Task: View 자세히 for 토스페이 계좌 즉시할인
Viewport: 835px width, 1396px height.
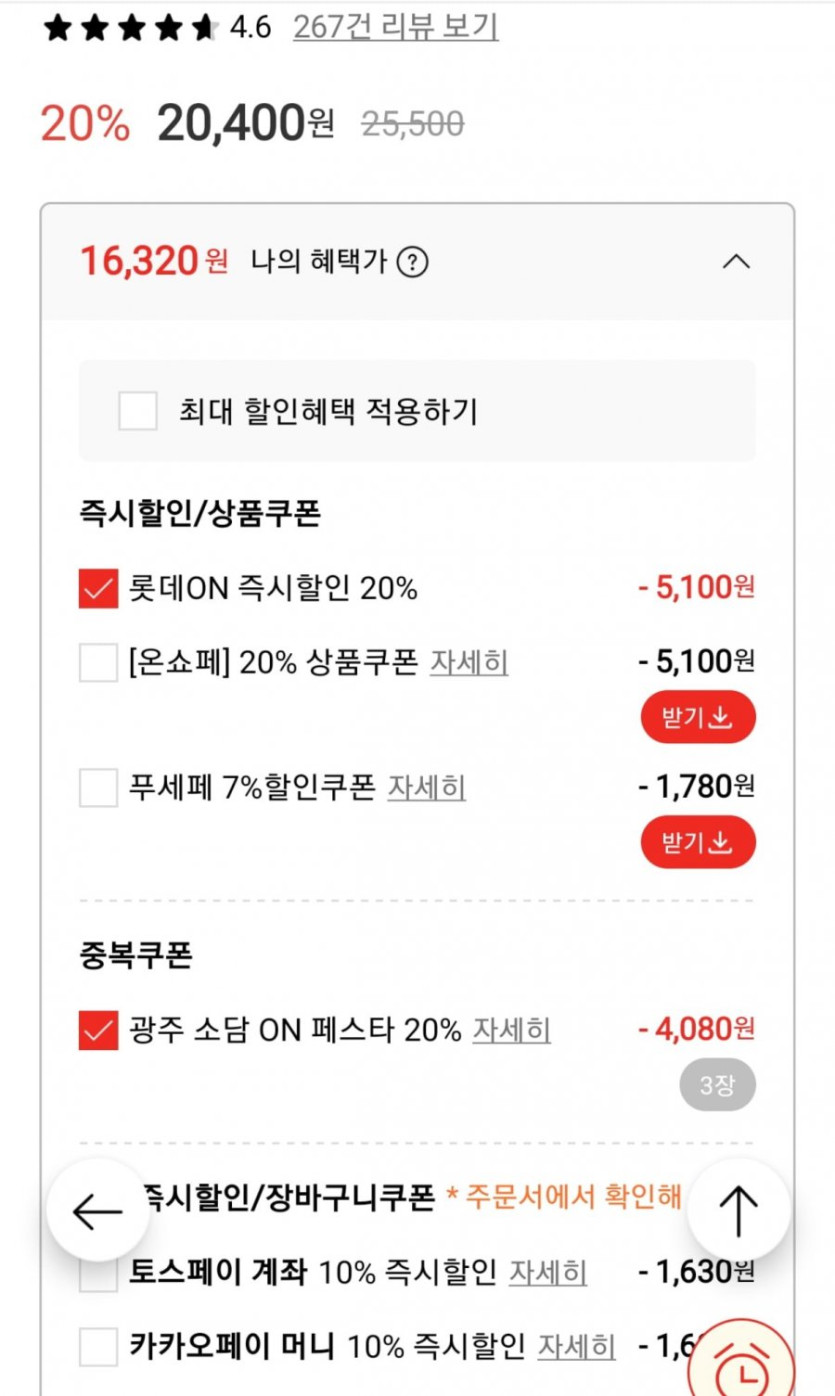Action: click(x=548, y=1272)
